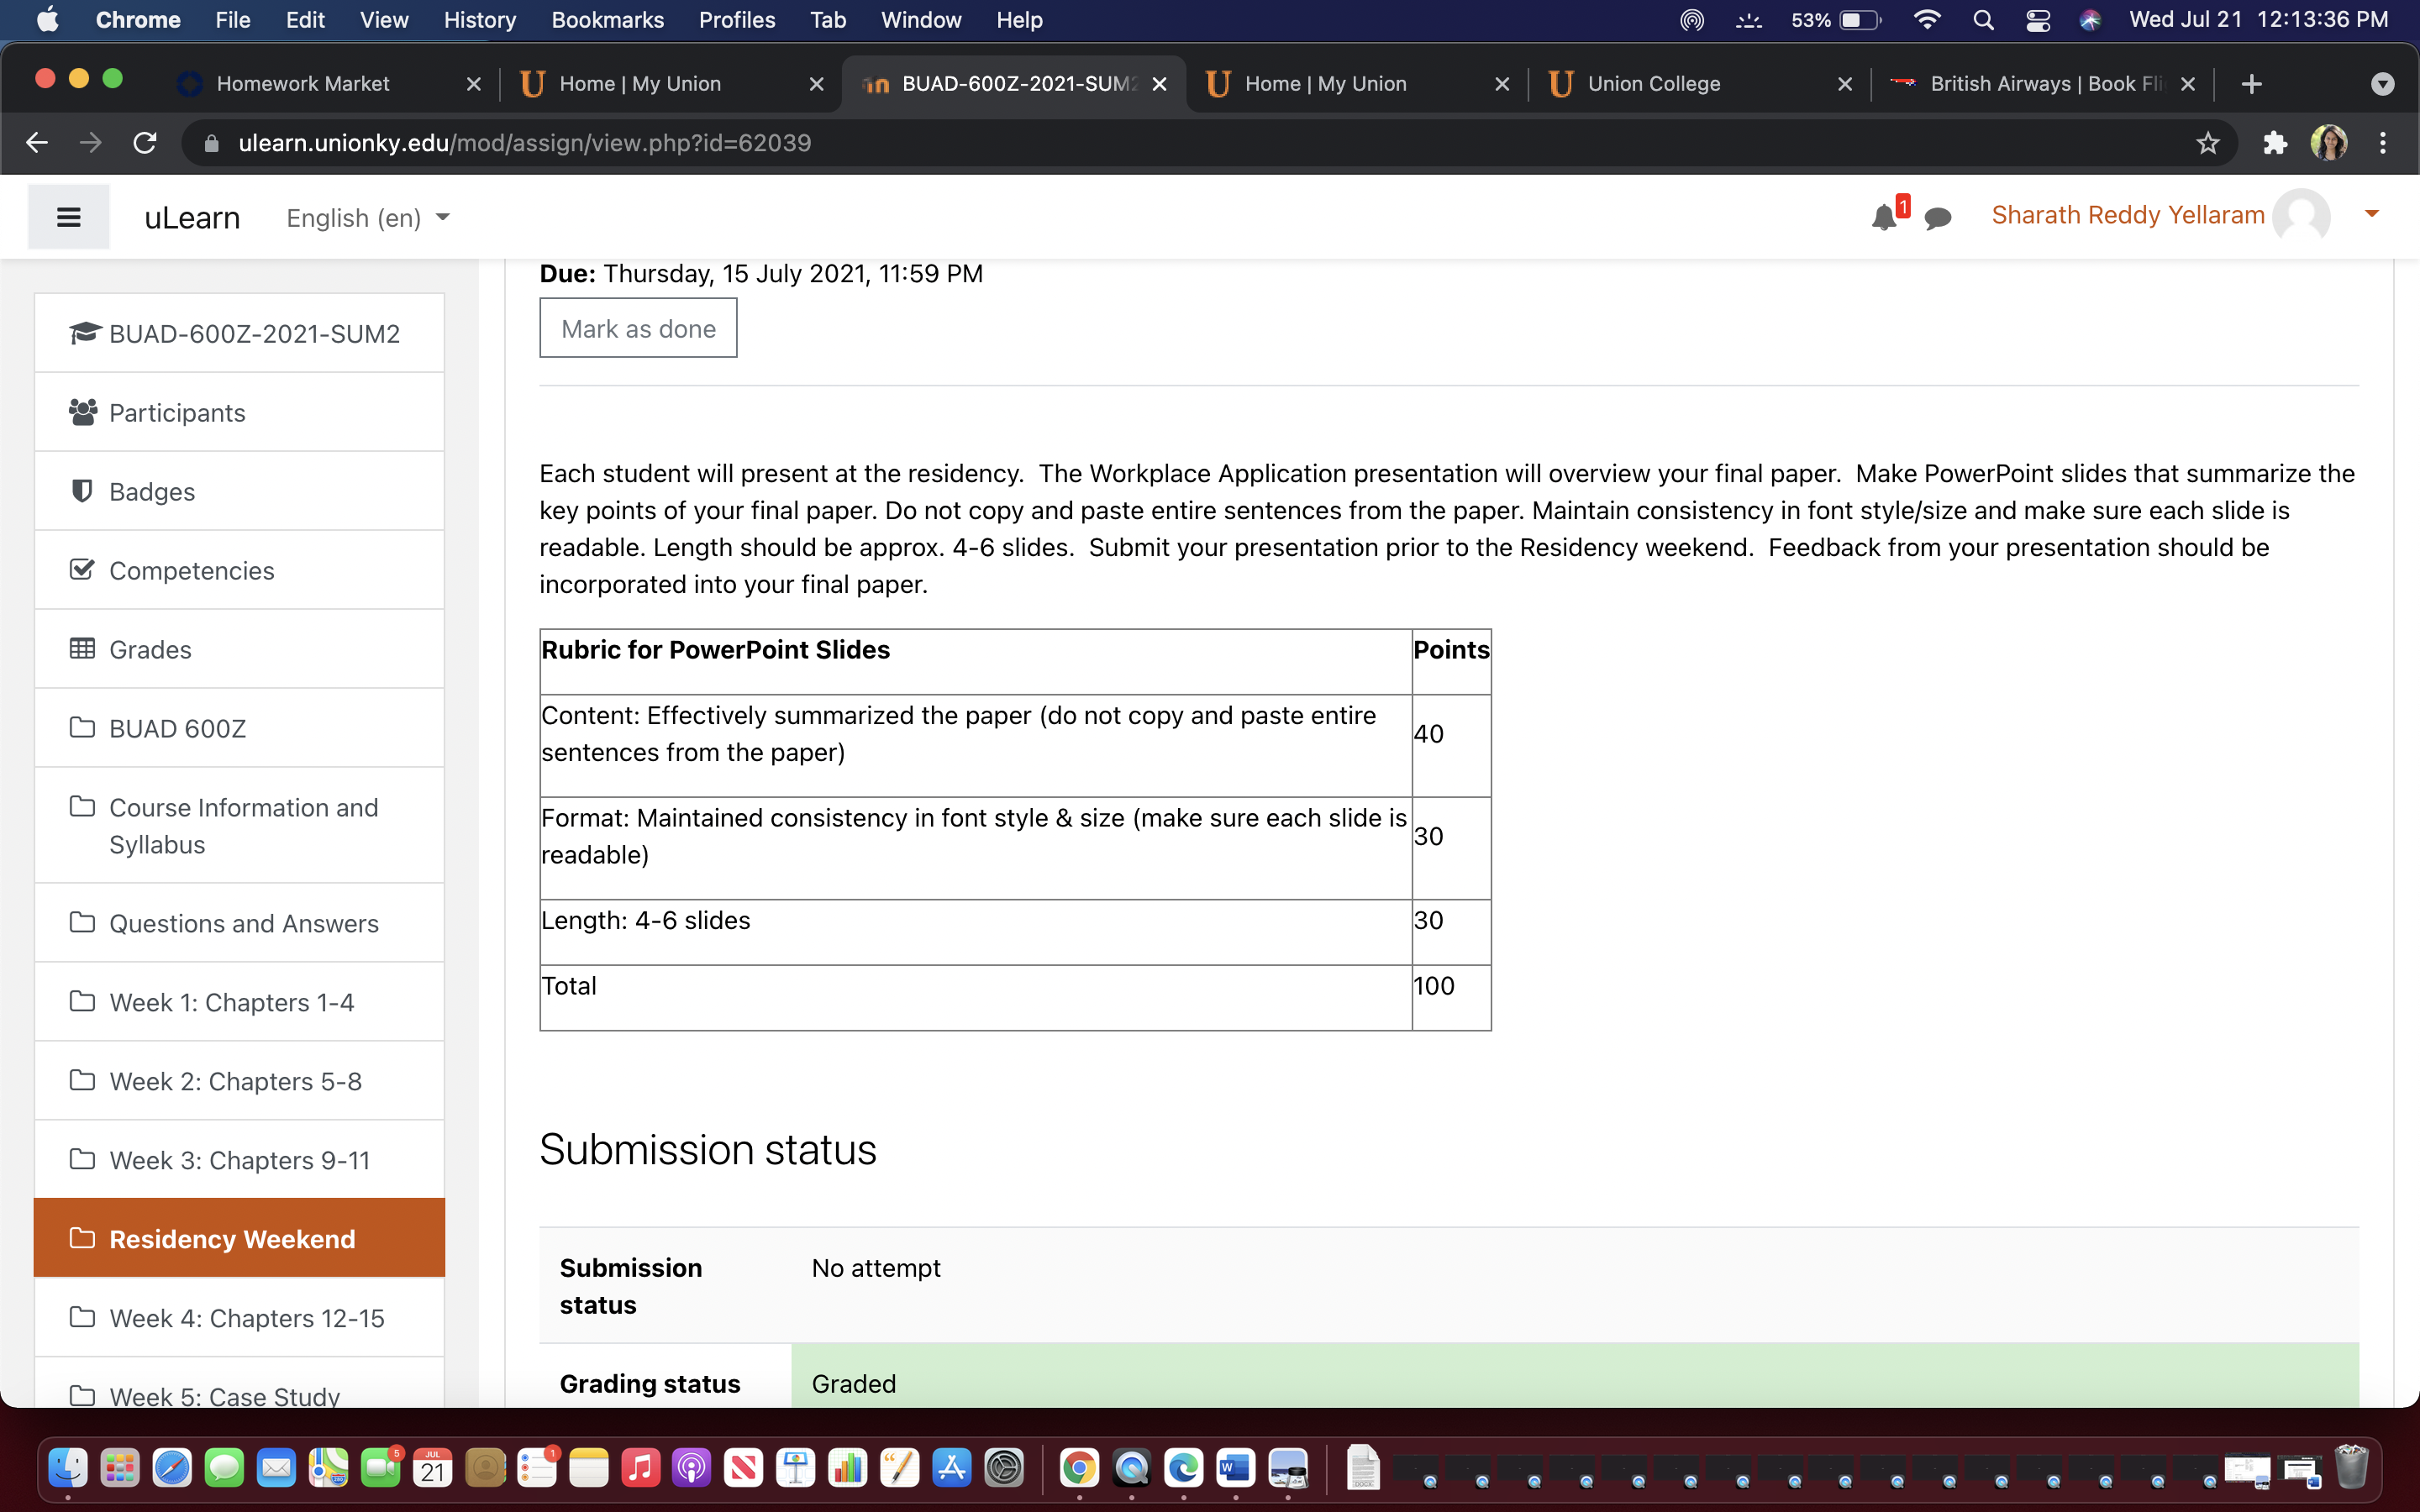Expand the English (en) language dropdown
The height and width of the screenshot is (1512, 2420).
coord(368,218)
